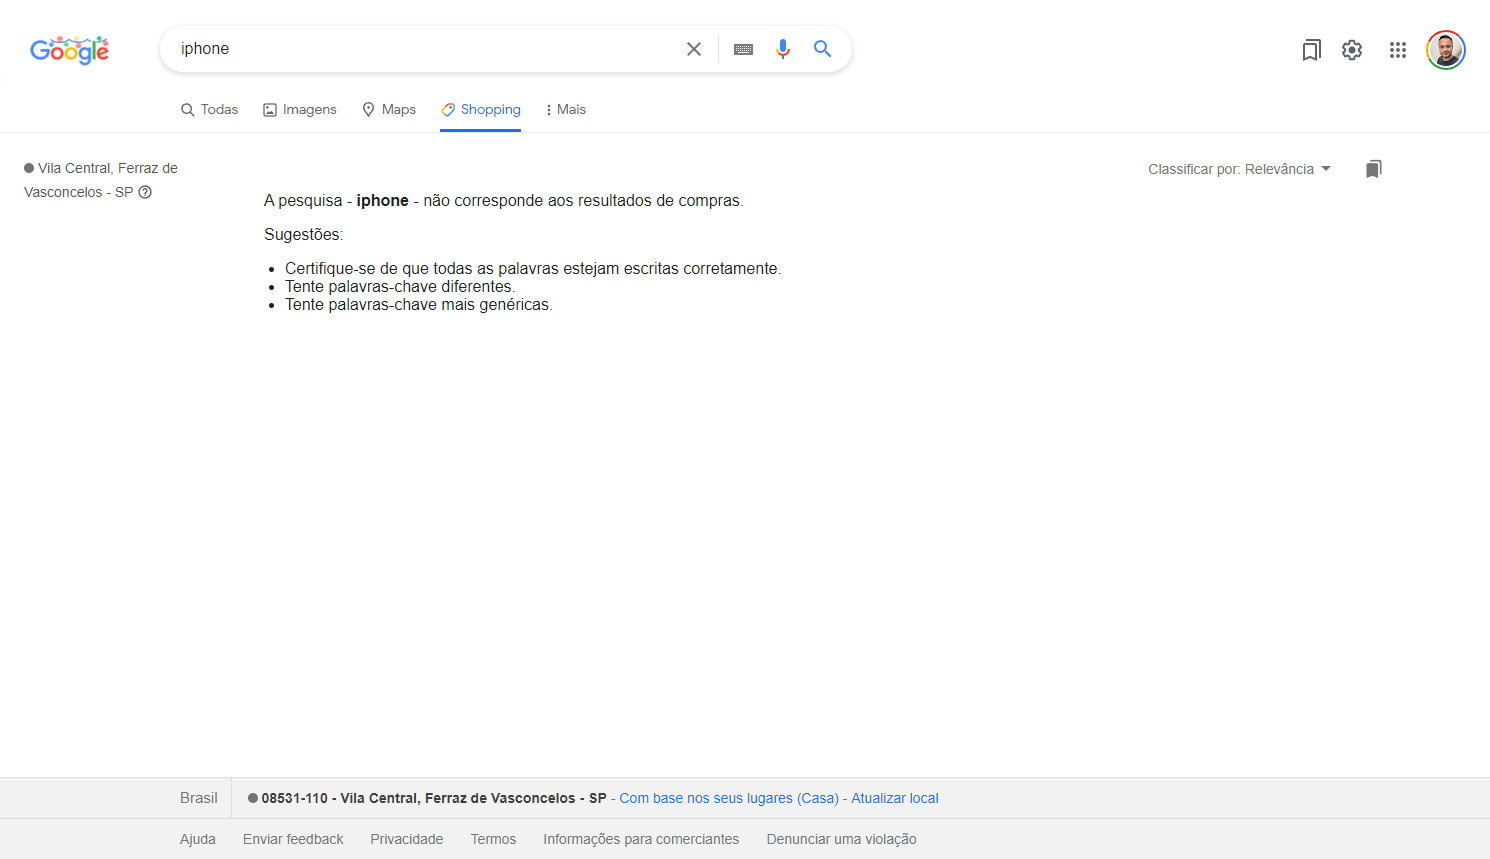The width and height of the screenshot is (1490, 859).
Task: Click the 'A pesquisa - iphone' message line
Action: (x=504, y=201)
